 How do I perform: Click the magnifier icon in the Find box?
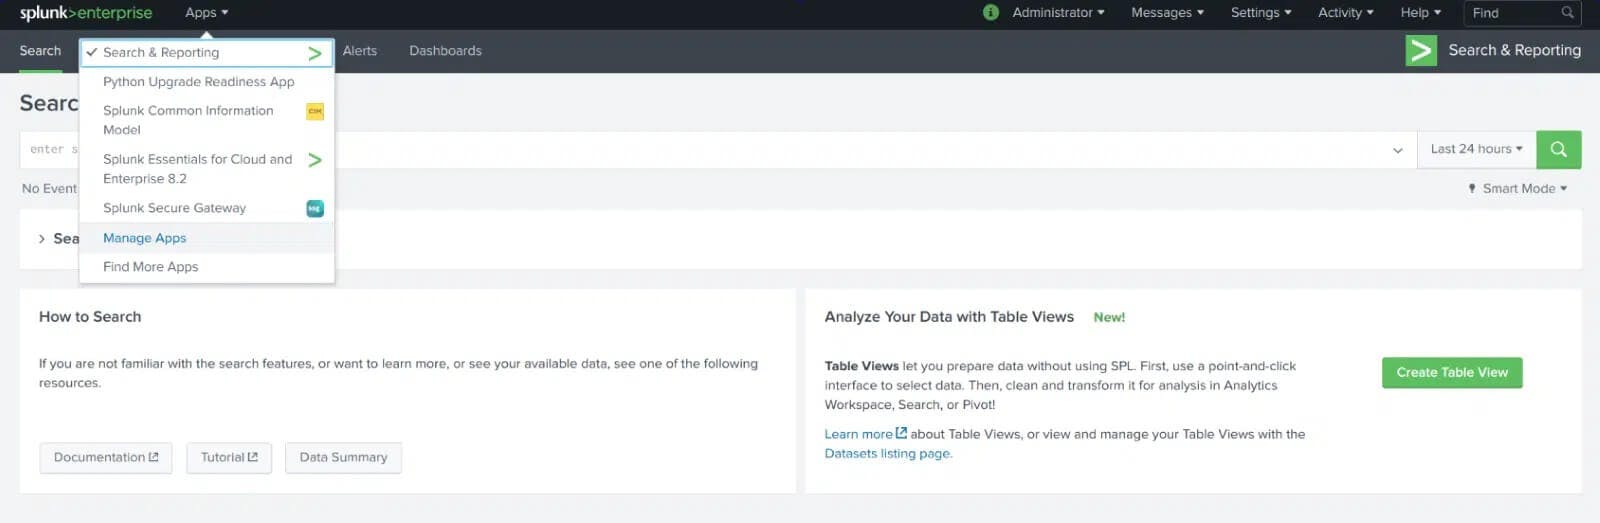(x=1567, y=13)
